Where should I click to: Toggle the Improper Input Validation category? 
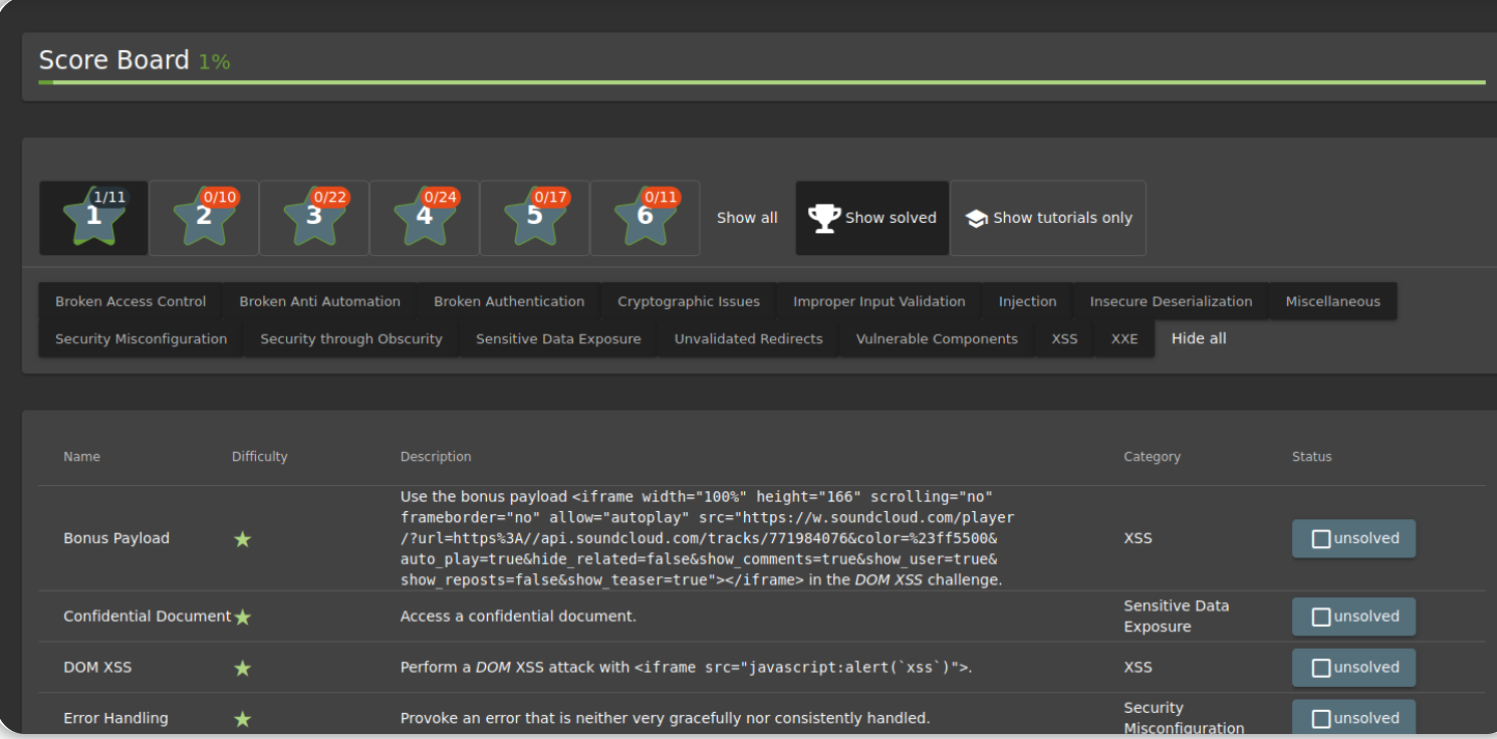(x=879, y=301)
